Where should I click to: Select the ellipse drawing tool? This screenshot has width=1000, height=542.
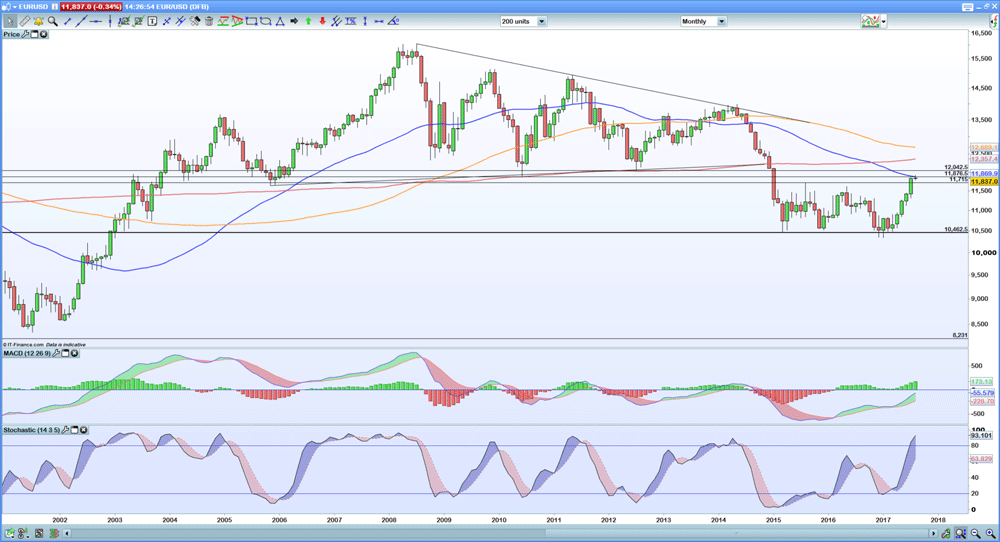[x=265, y=21]
